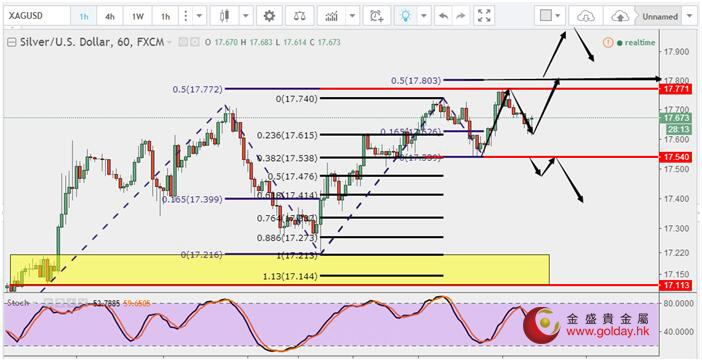
Task: Load chart layout from cloud
Action: pos(584,17)
